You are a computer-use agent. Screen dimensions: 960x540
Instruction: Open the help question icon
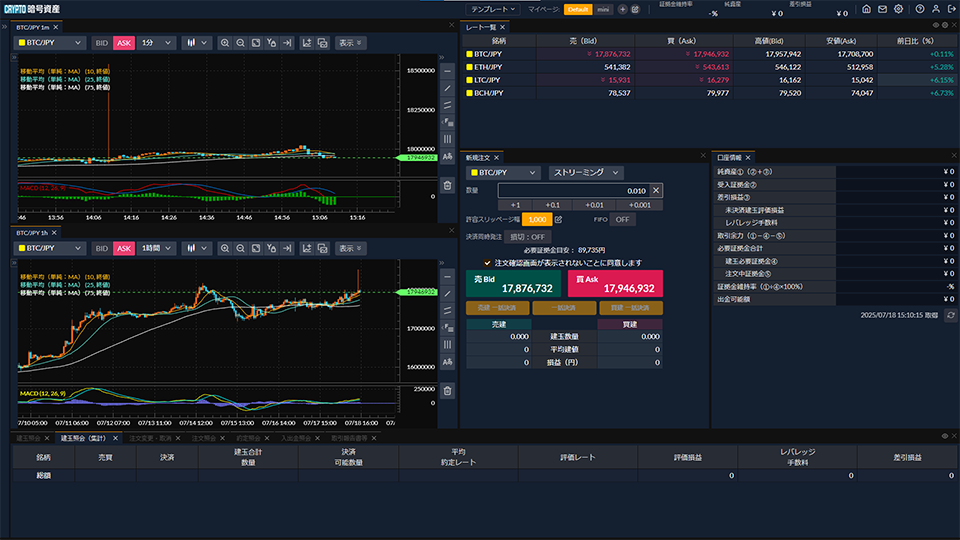[920, 9]
